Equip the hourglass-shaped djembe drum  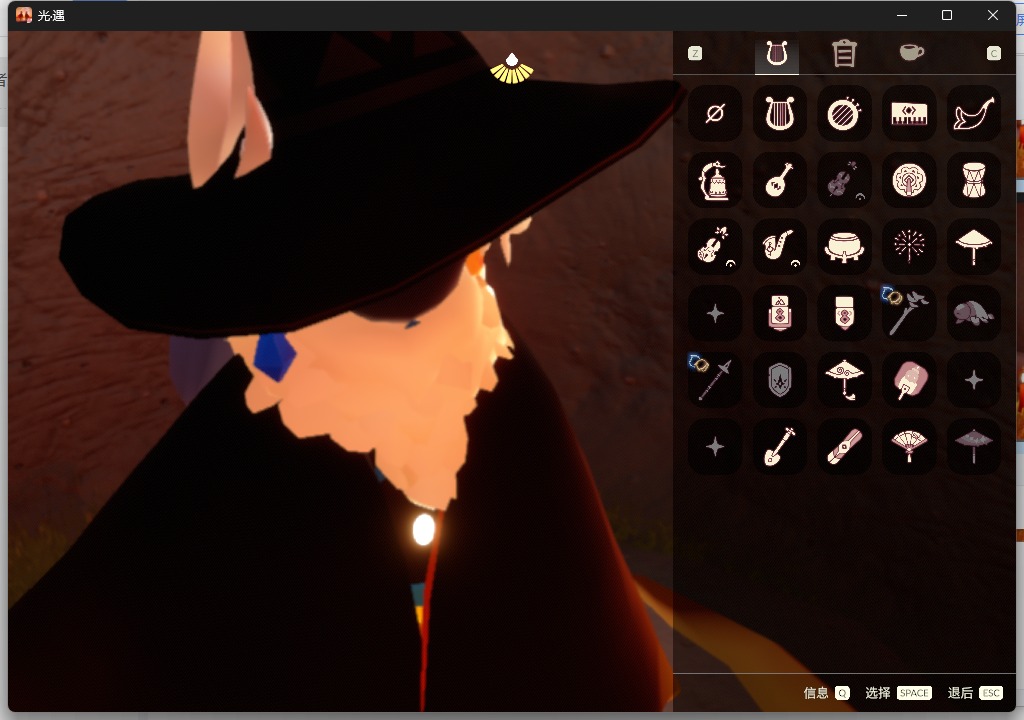[973, 180]
